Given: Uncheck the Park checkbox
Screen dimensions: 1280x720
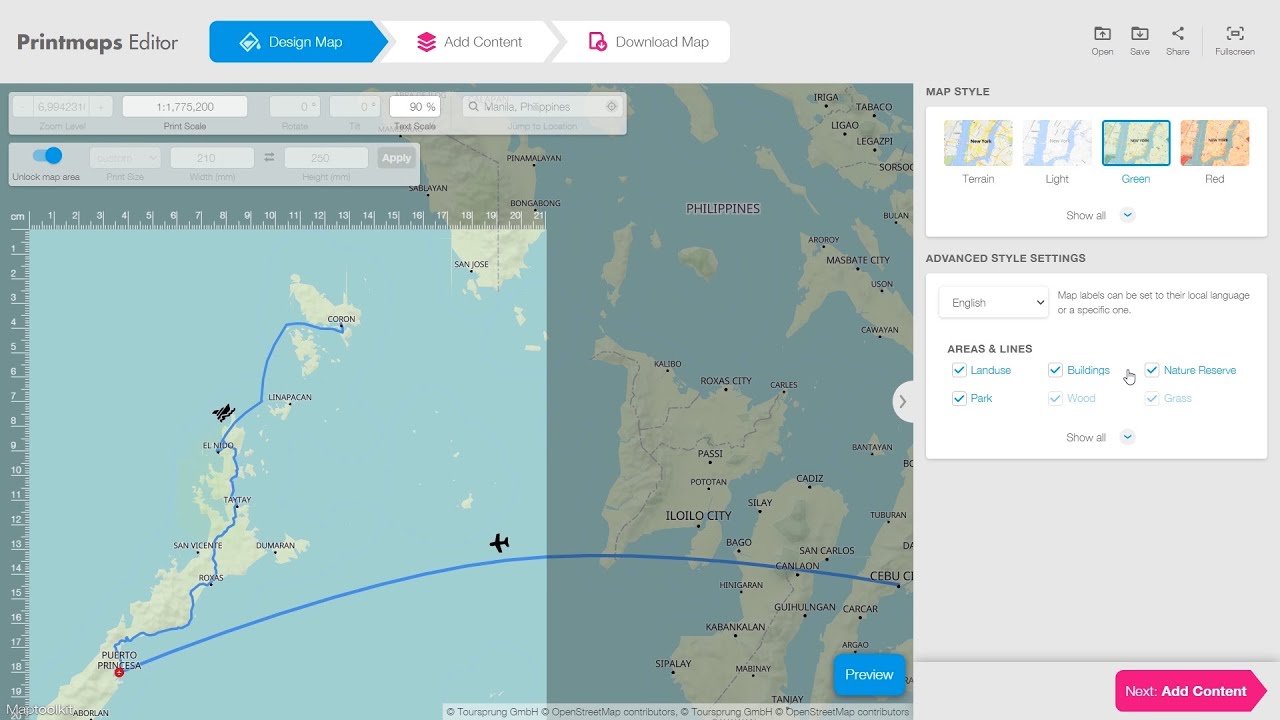Looking at the screenshot, I should coord(959,398).
